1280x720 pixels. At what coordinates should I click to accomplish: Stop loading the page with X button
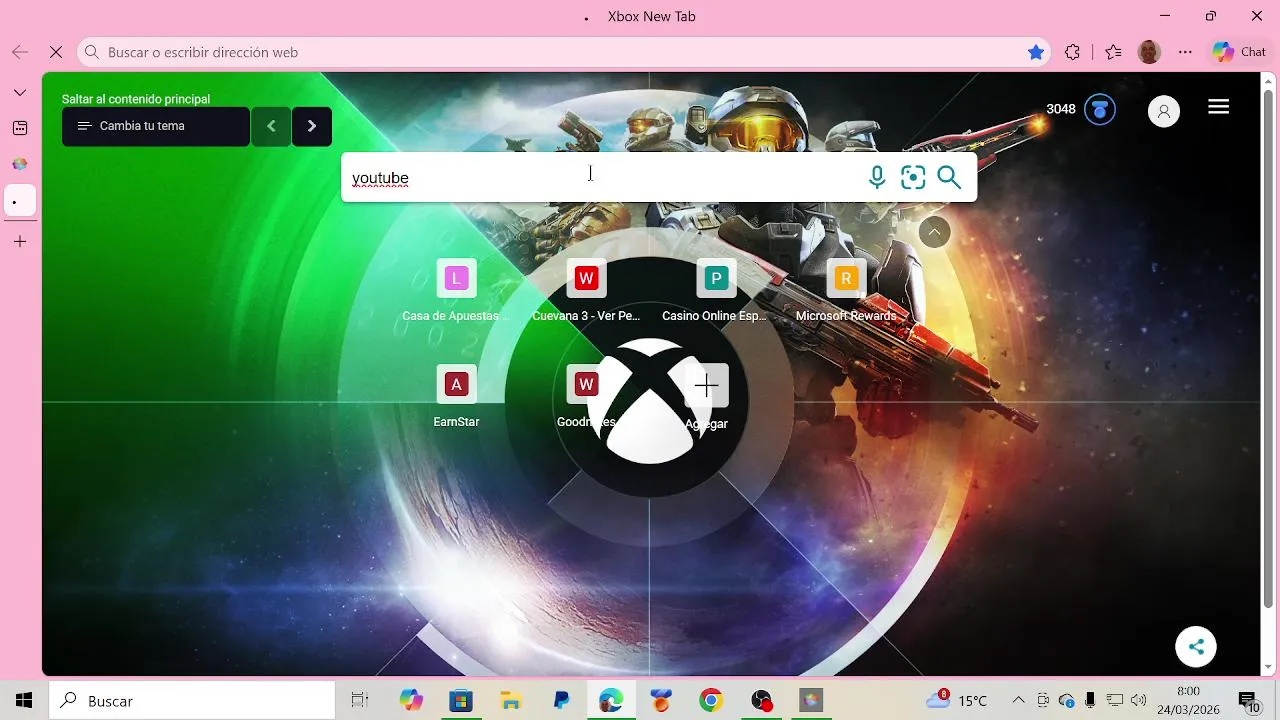(x=56, y=52)
